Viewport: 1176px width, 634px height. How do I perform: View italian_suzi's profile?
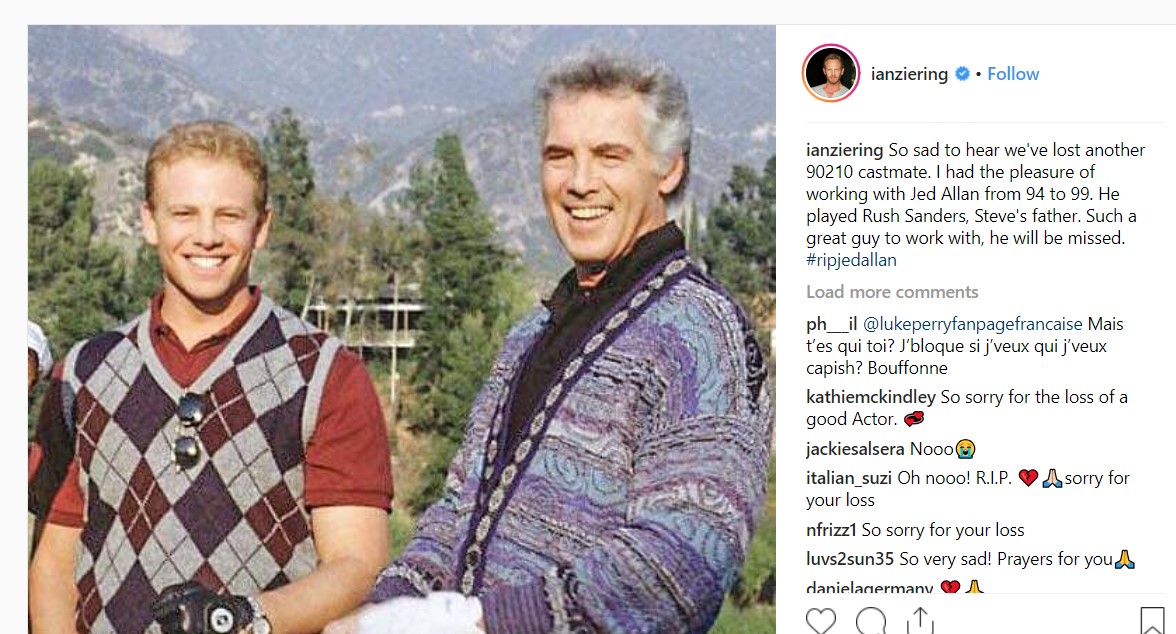pyautogui.click(x=849, y=478)
